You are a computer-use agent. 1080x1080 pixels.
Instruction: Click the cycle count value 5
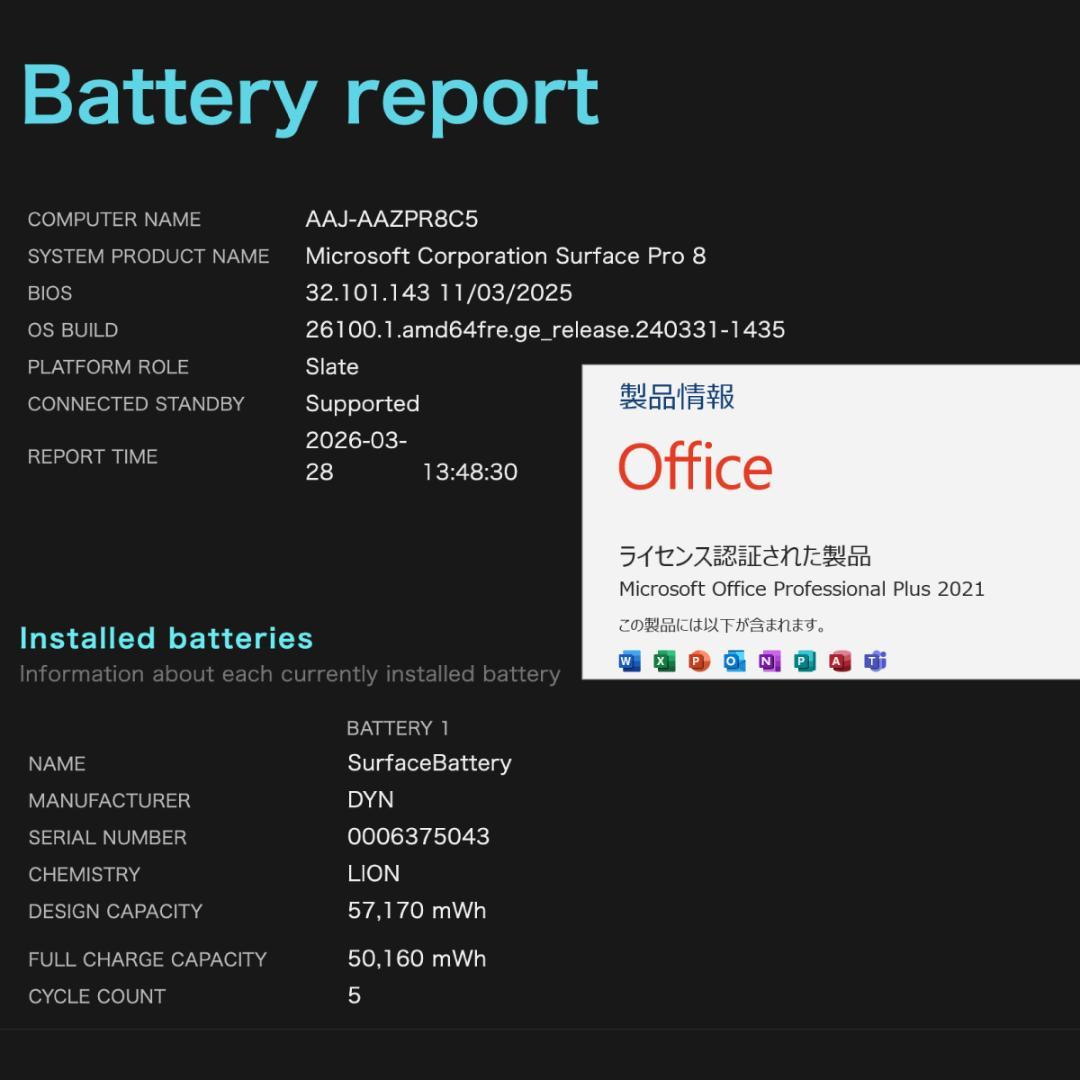[354, 995]
